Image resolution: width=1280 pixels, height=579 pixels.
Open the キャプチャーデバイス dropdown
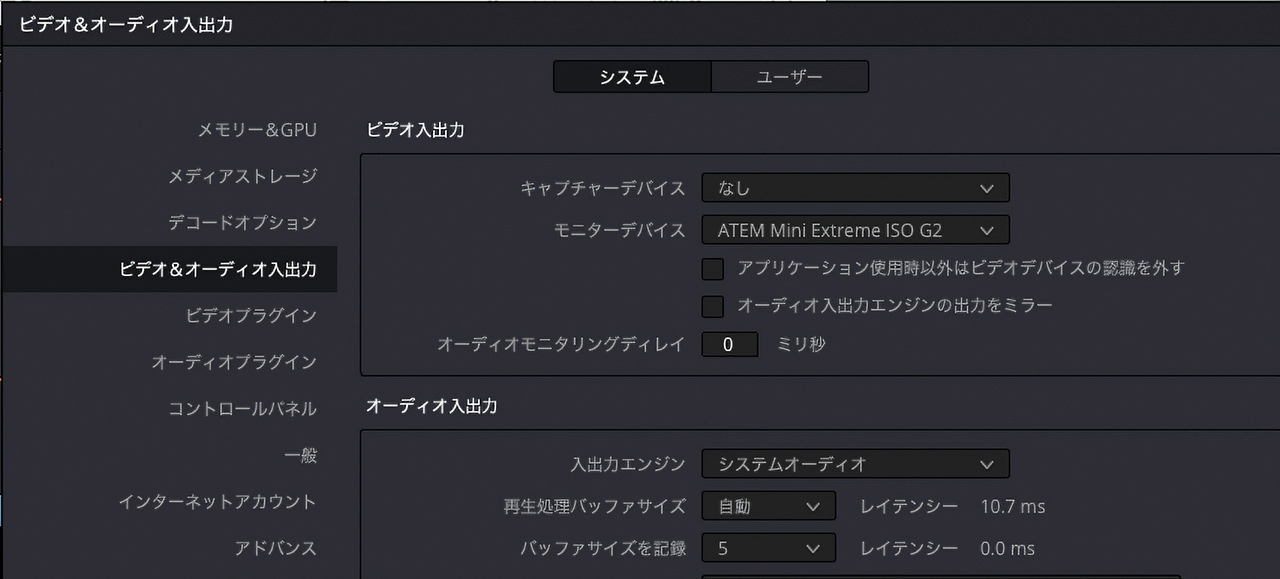click(855, 187)
